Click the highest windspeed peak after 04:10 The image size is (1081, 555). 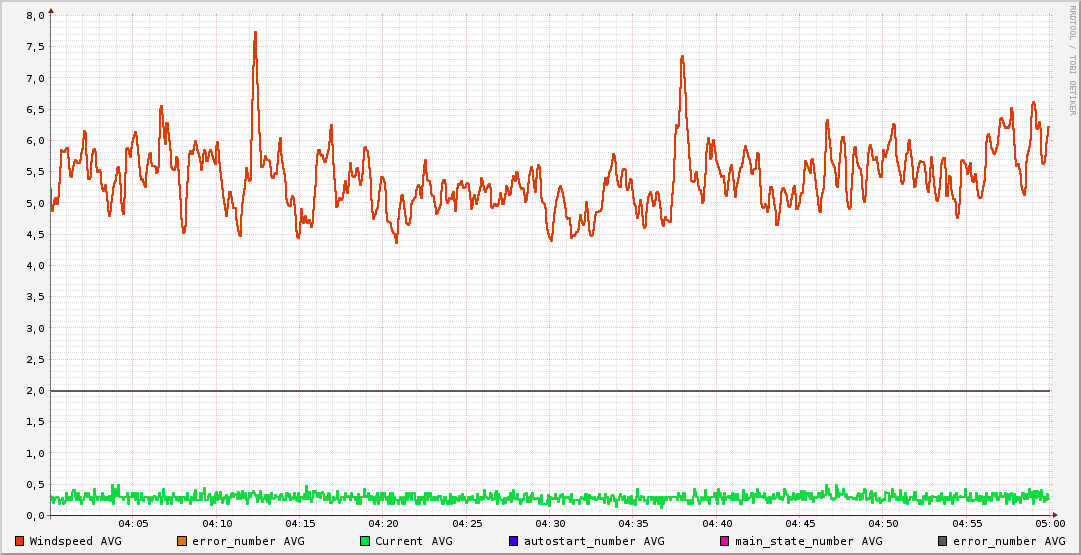[x=255, y=33]
